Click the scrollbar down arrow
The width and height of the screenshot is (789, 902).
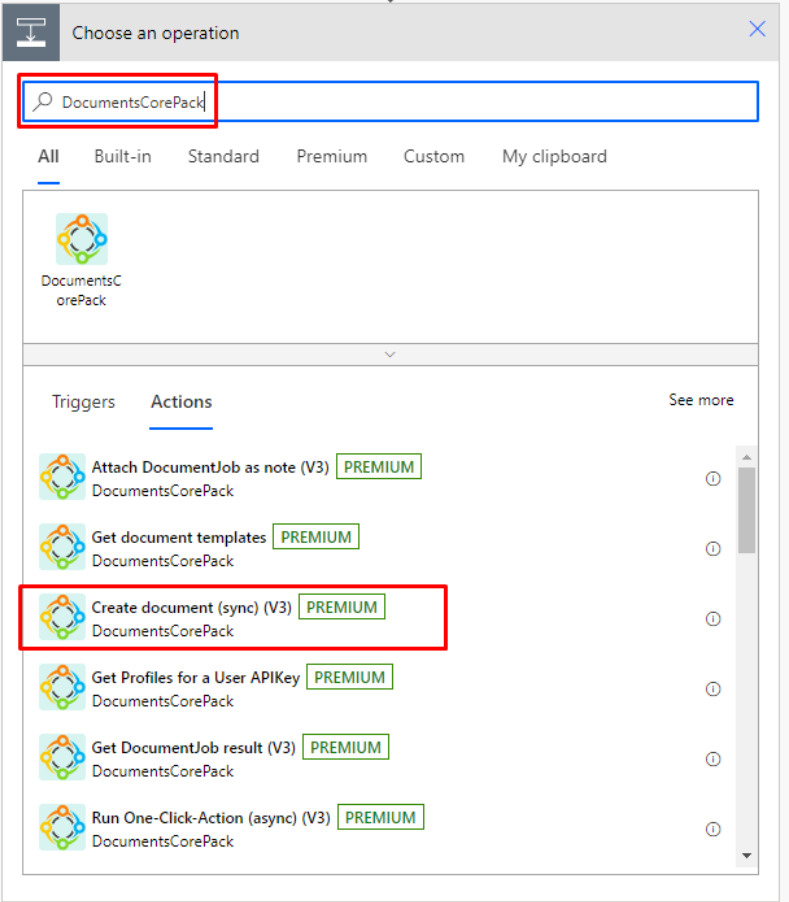point(746,856)
